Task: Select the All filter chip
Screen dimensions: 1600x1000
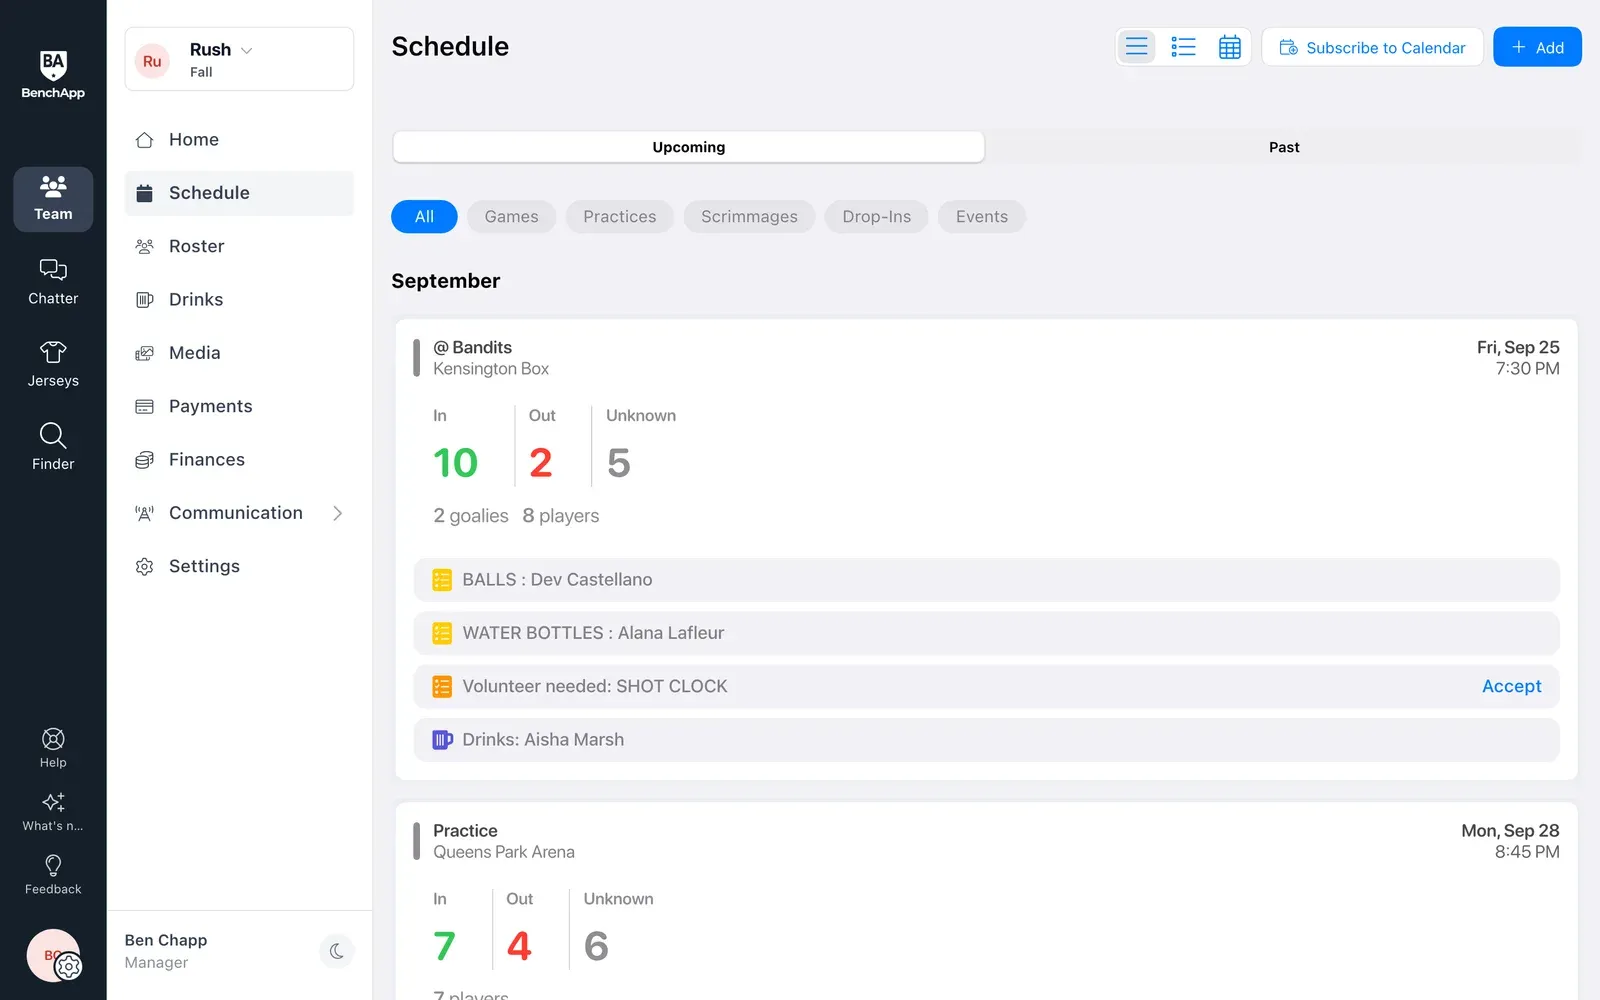Action: tap(424, 217)
